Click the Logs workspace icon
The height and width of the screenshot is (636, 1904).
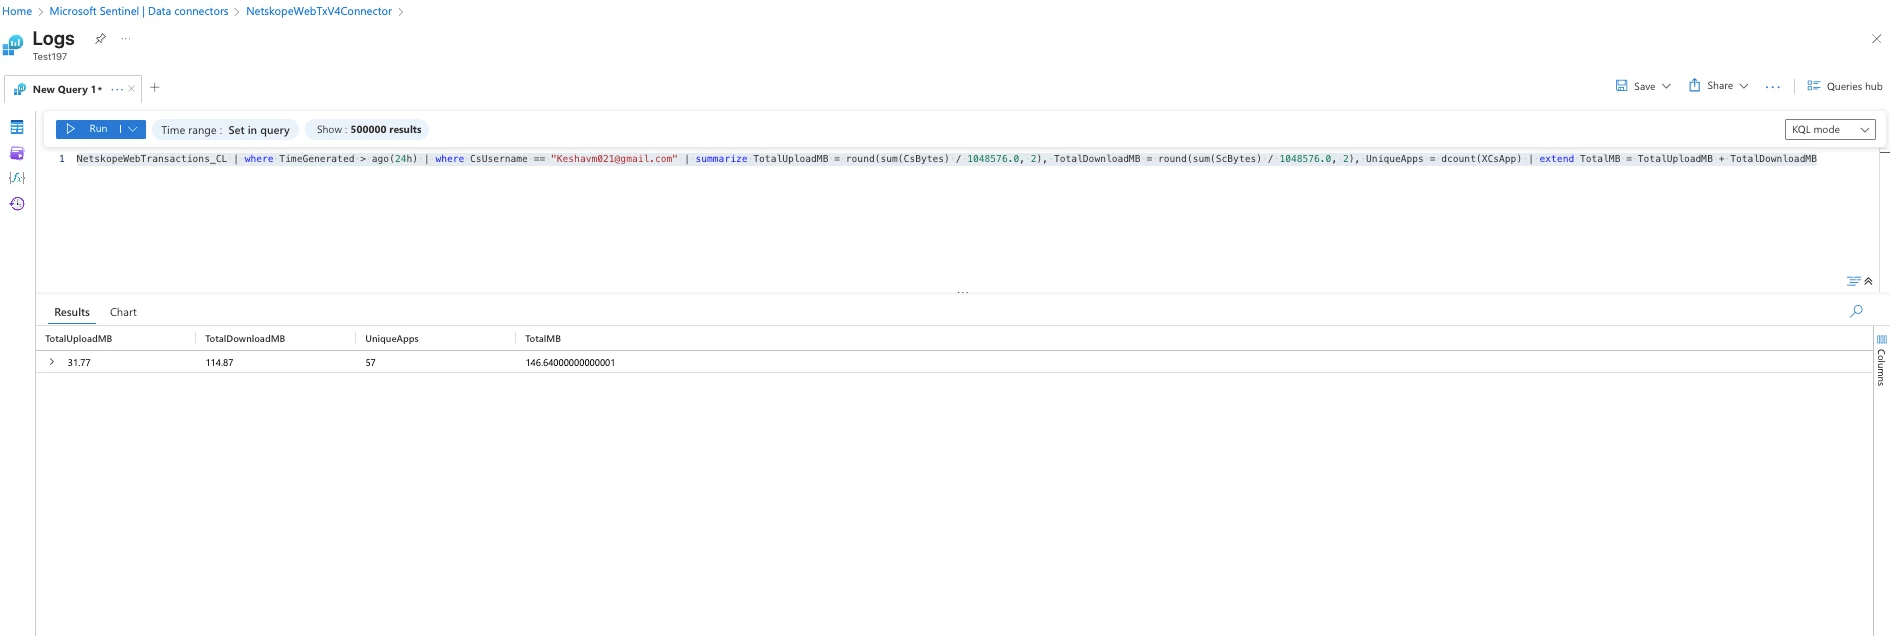pyautogui.click(x=13, y=45)
